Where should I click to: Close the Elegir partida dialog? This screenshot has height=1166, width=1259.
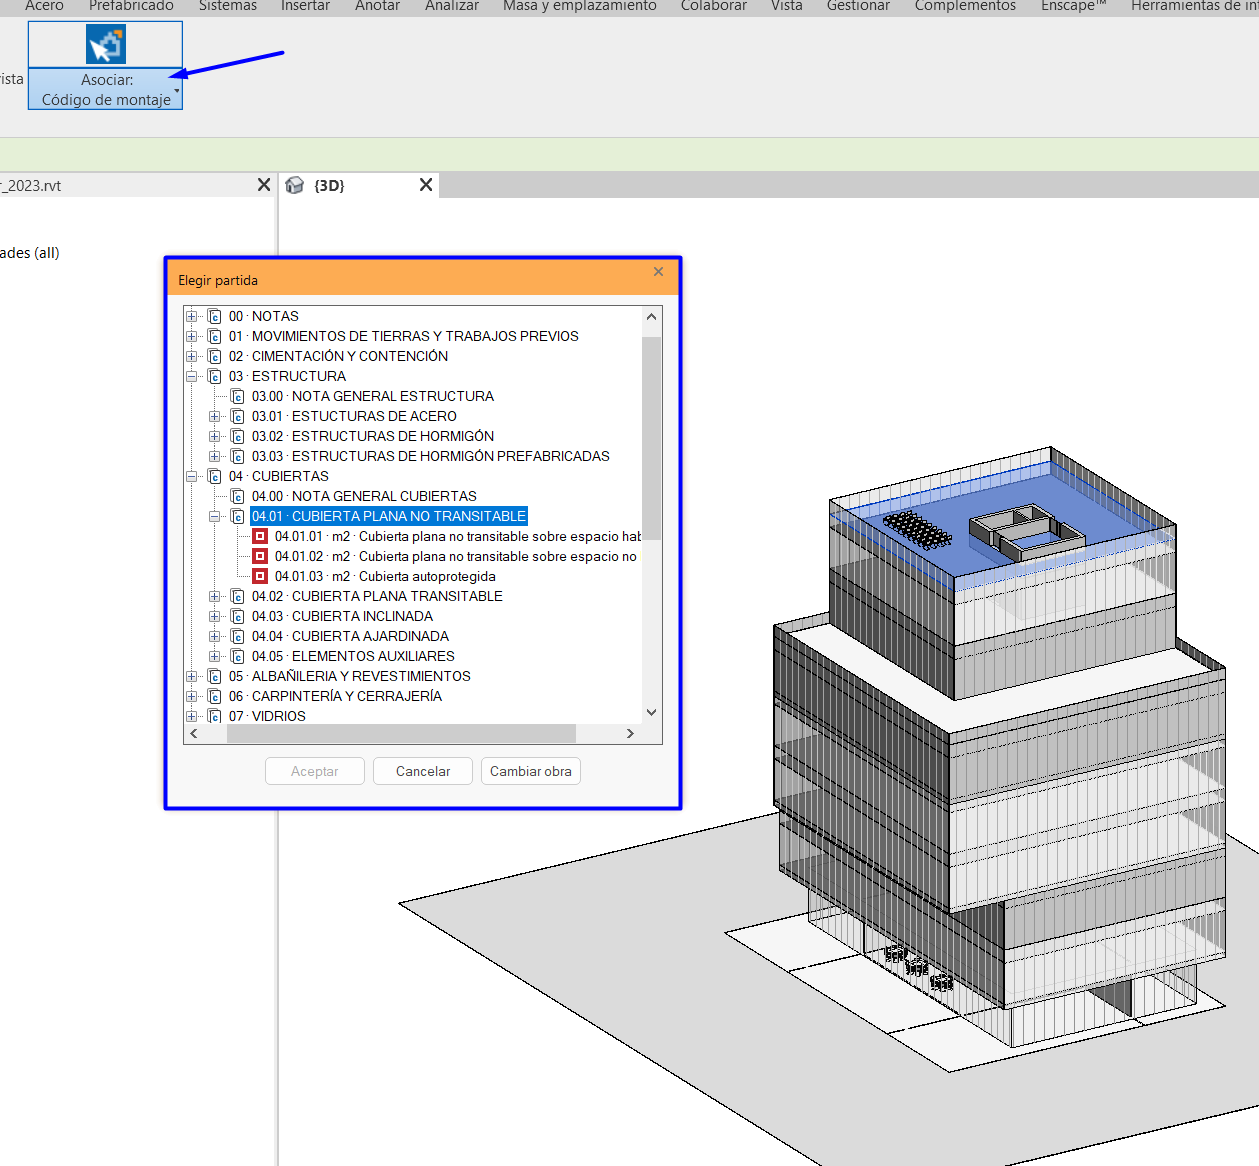(x=658, y=272)
